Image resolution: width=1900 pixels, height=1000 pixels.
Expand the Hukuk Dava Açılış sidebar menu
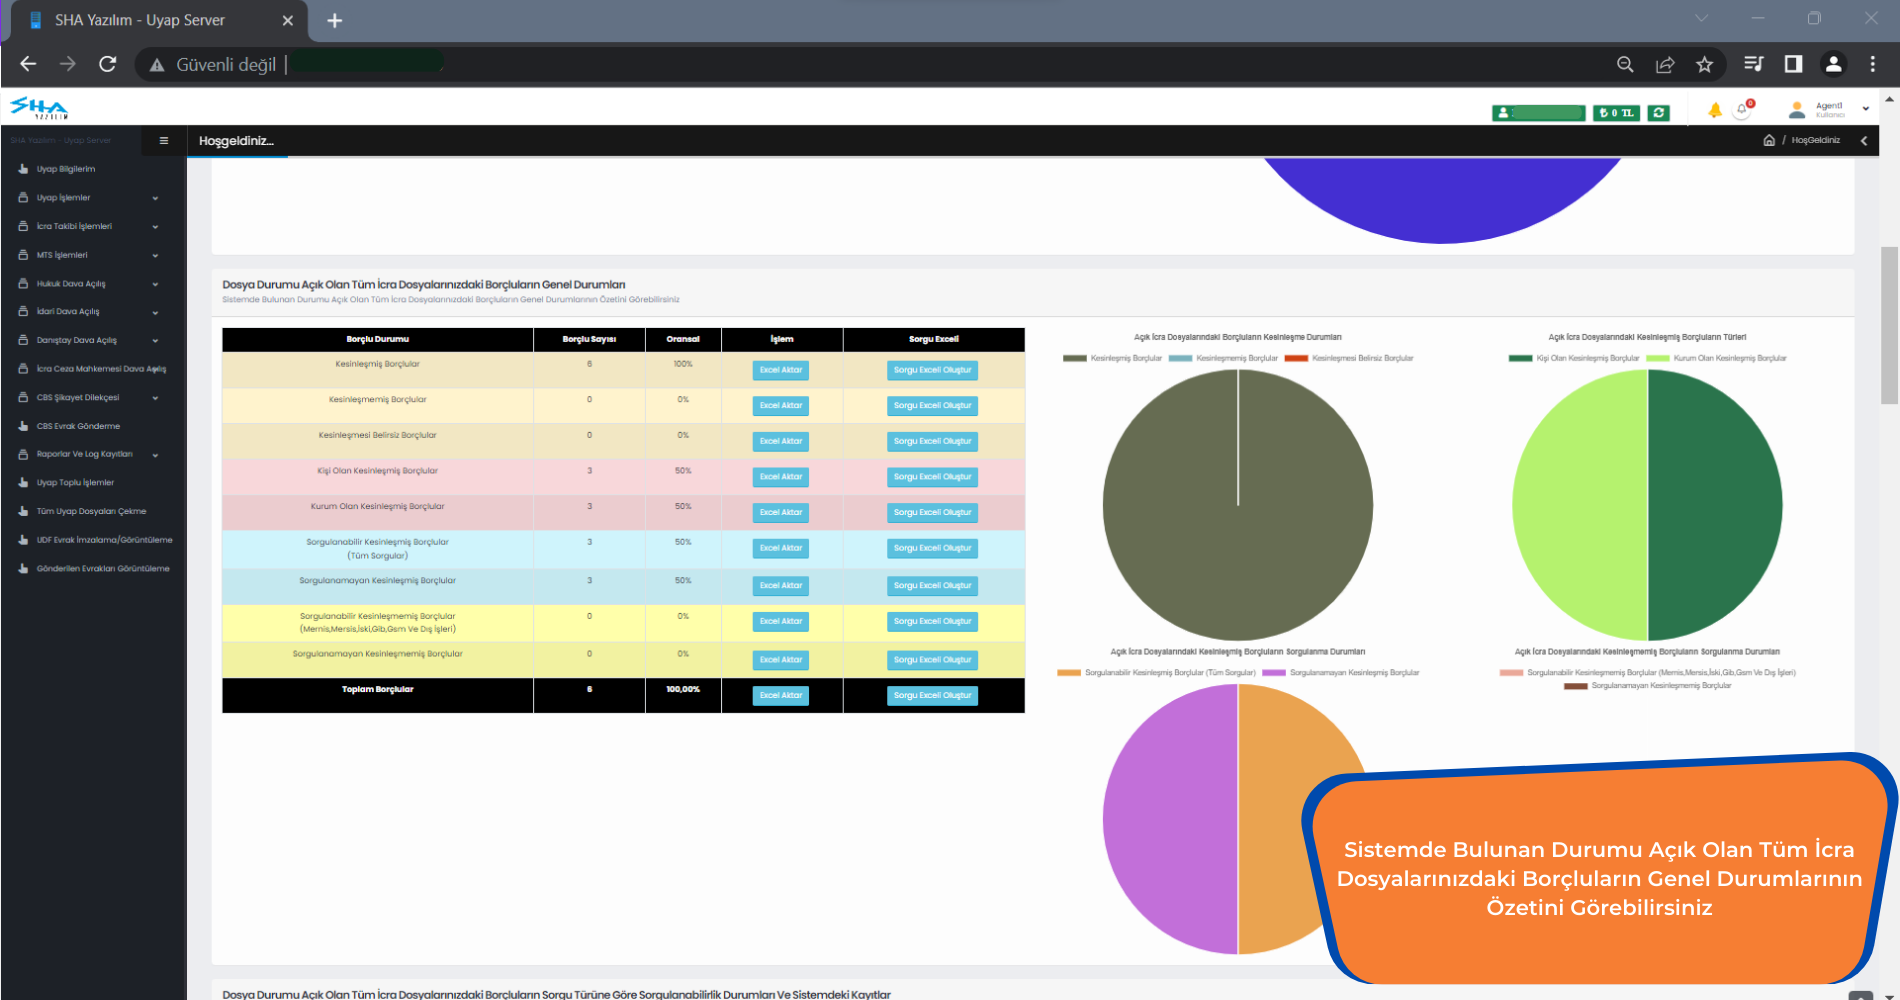pos(88,284)
